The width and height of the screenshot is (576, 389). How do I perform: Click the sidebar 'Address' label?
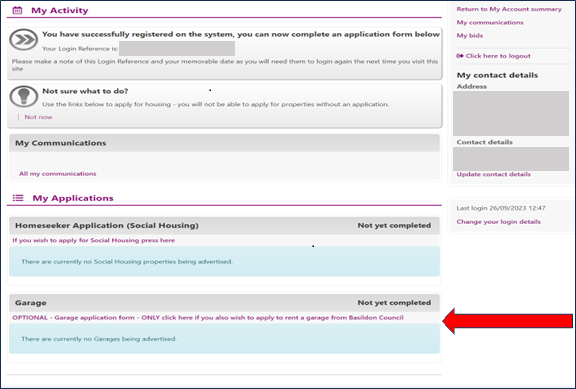pos(472,86)
